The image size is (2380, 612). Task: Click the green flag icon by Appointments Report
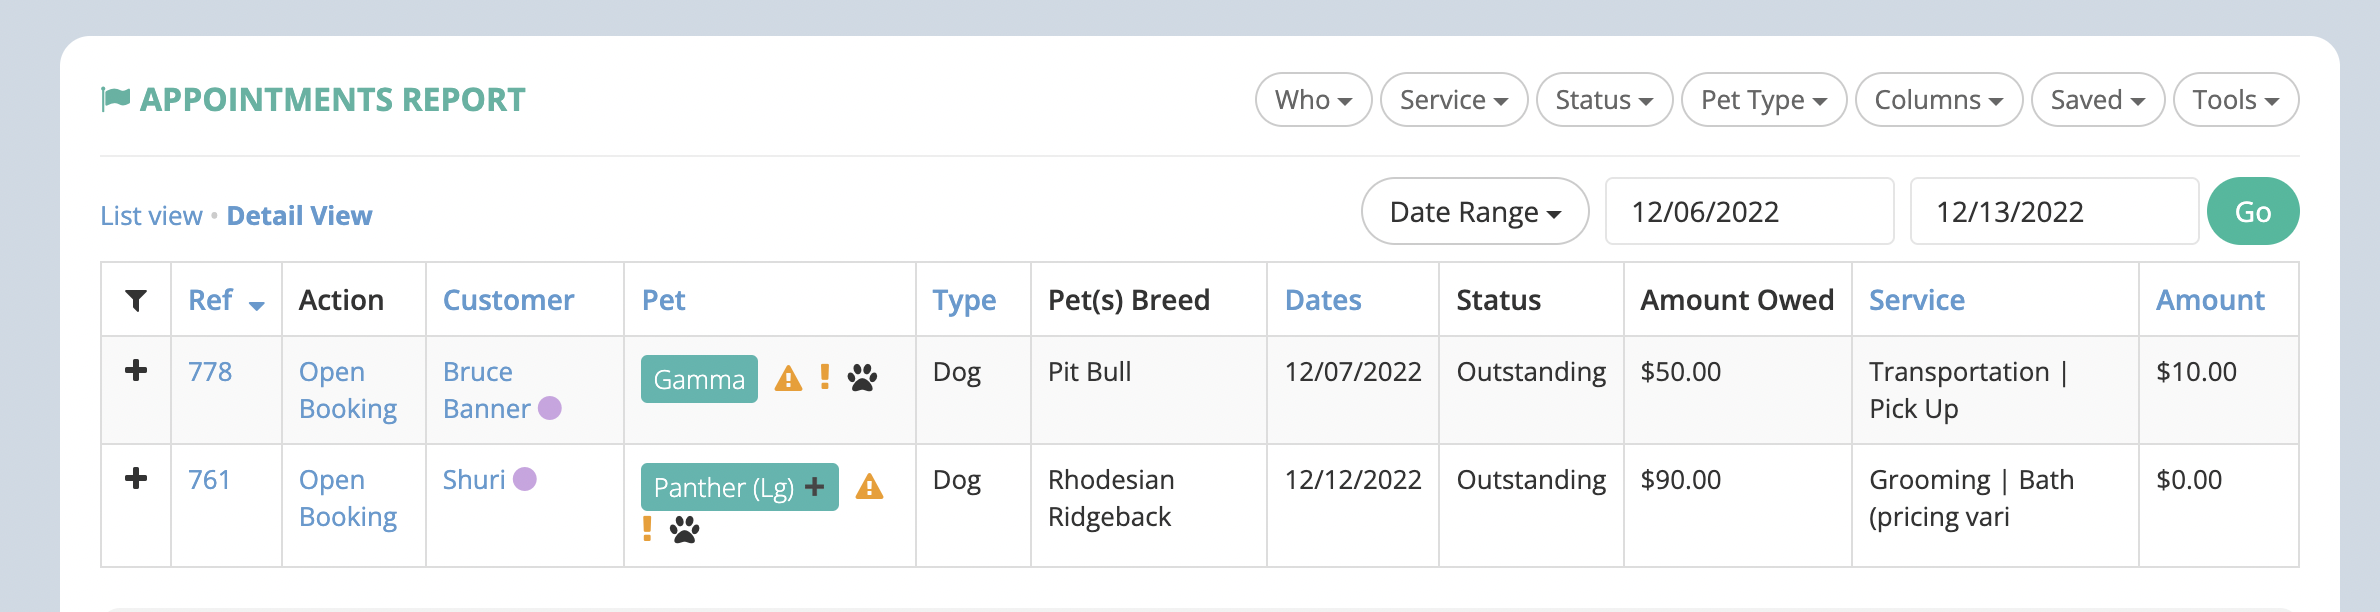(x=116, y=99)
